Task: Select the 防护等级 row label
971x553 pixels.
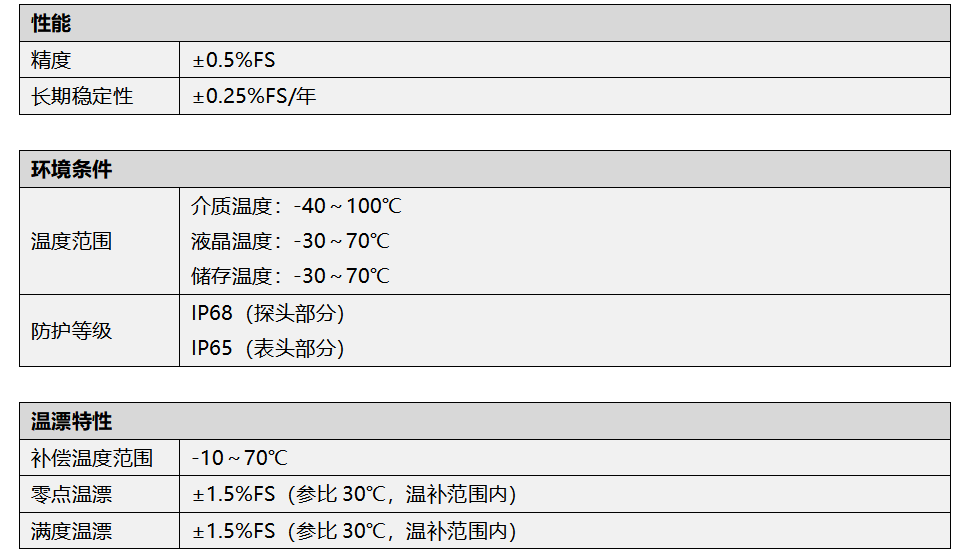Action: (x=71, y=331)
